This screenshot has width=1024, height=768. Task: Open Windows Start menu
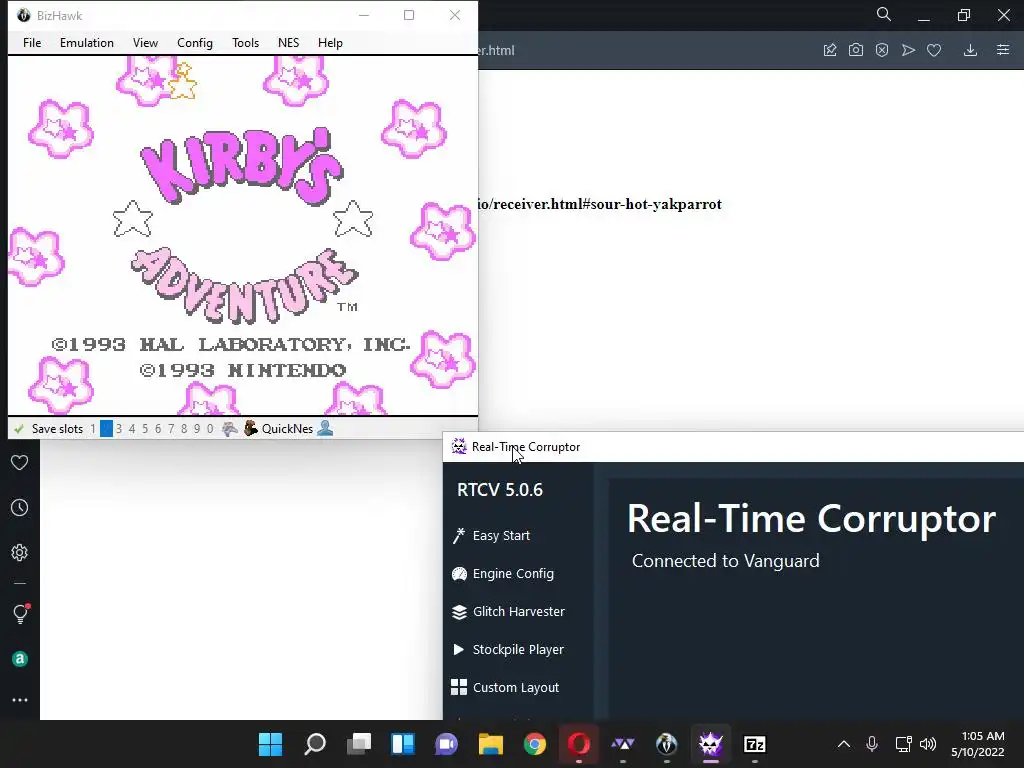pos(270,744)
